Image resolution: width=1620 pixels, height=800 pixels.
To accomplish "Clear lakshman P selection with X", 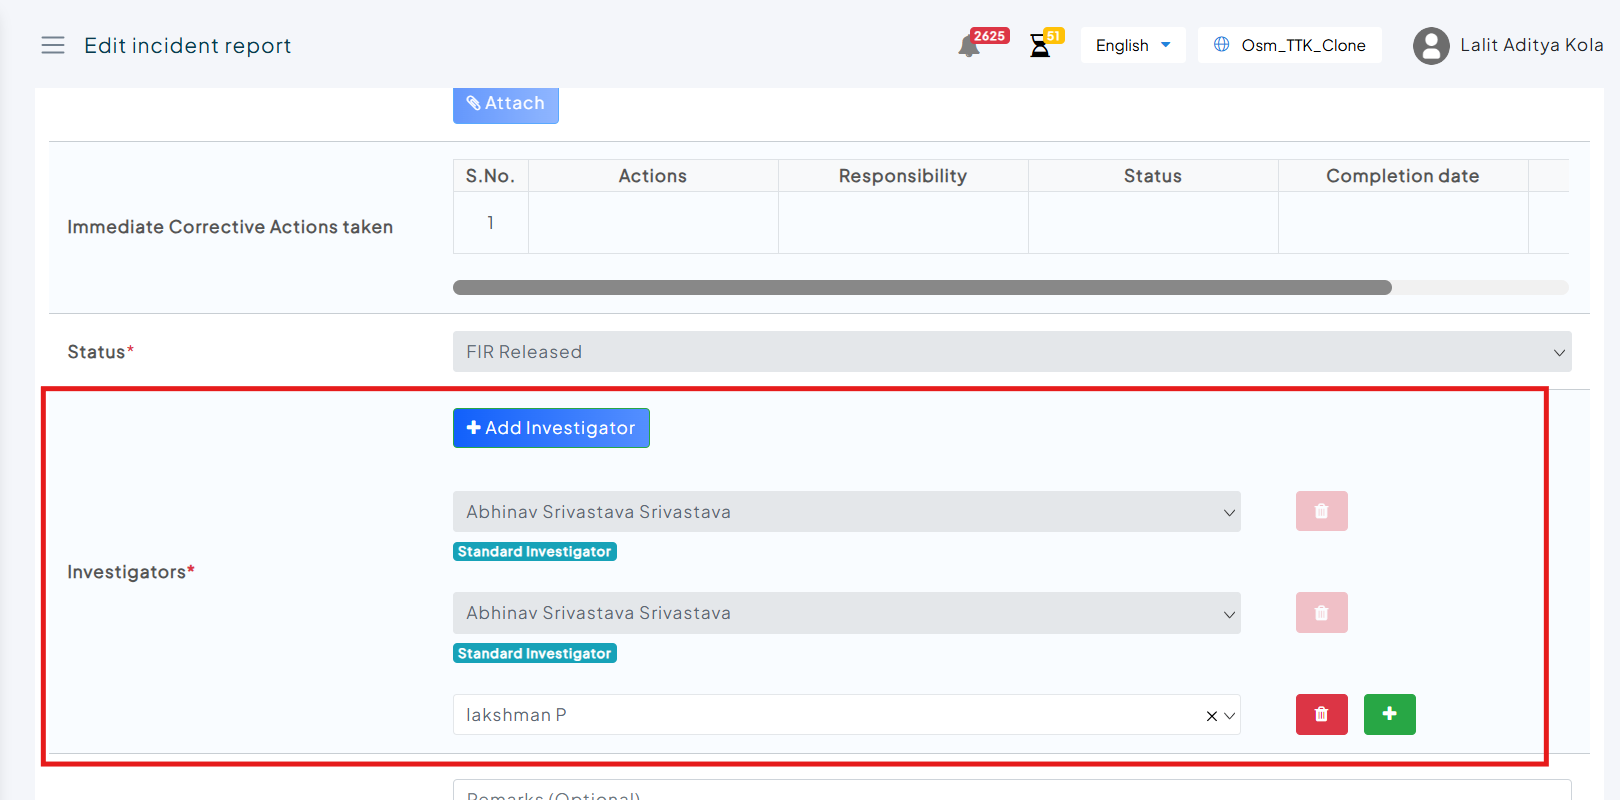I will tap(1211, 716).
